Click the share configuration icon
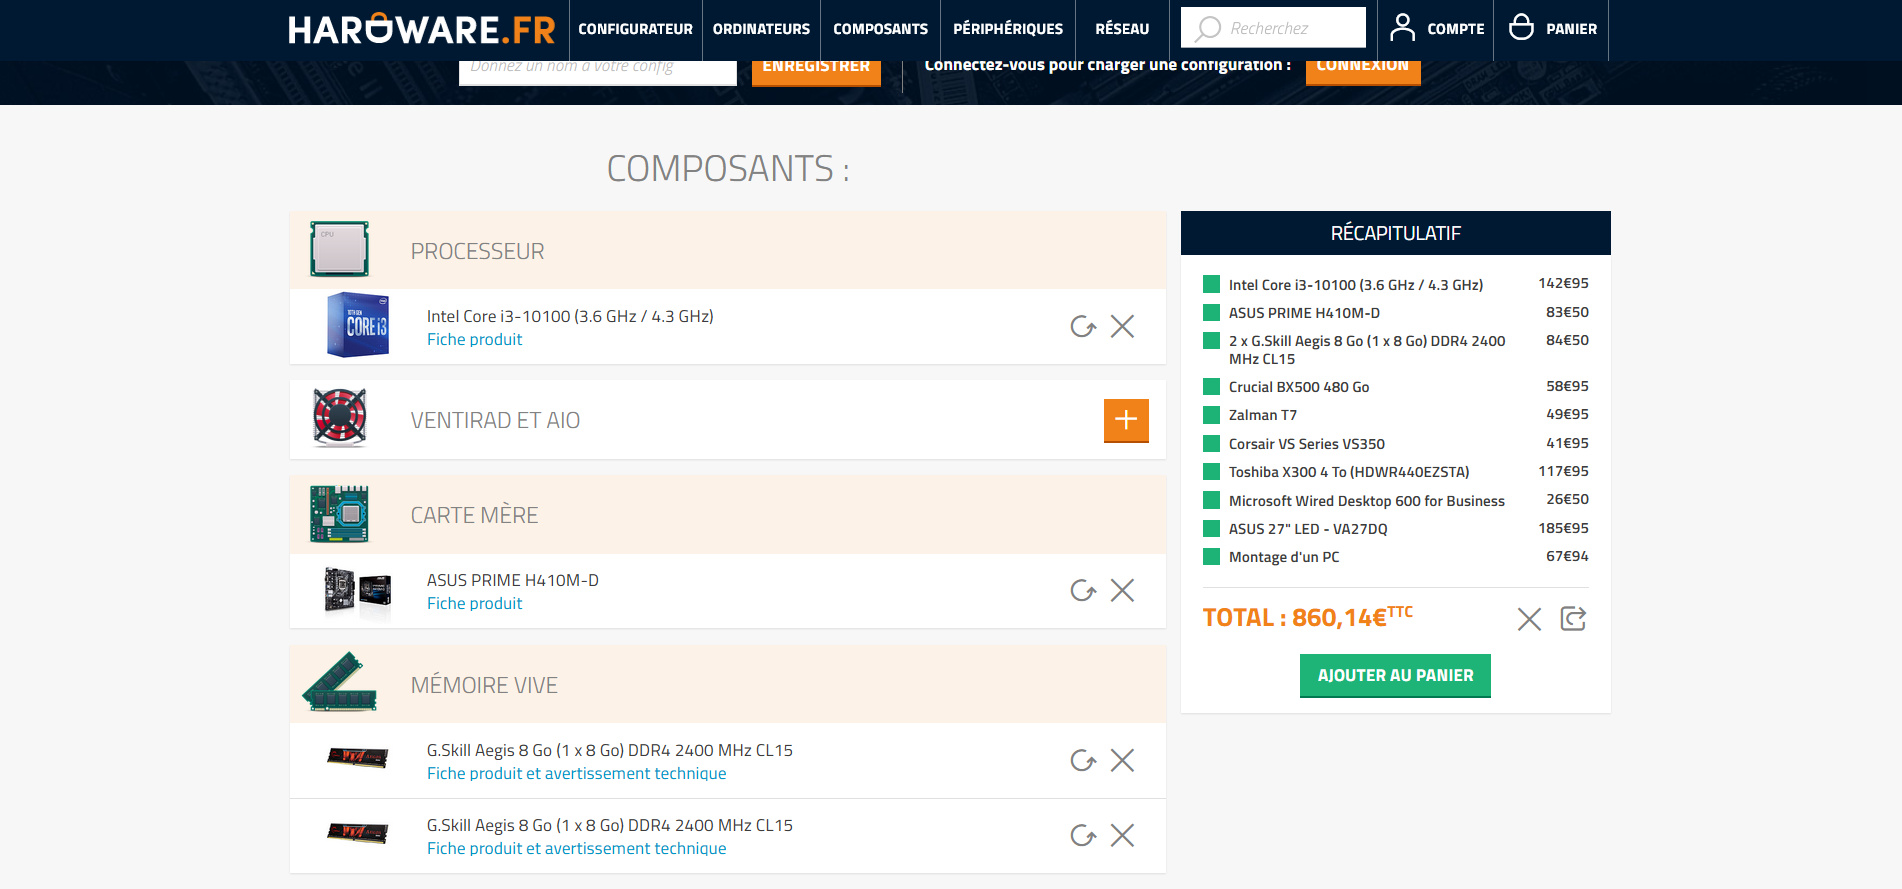 pos(1573,619)
